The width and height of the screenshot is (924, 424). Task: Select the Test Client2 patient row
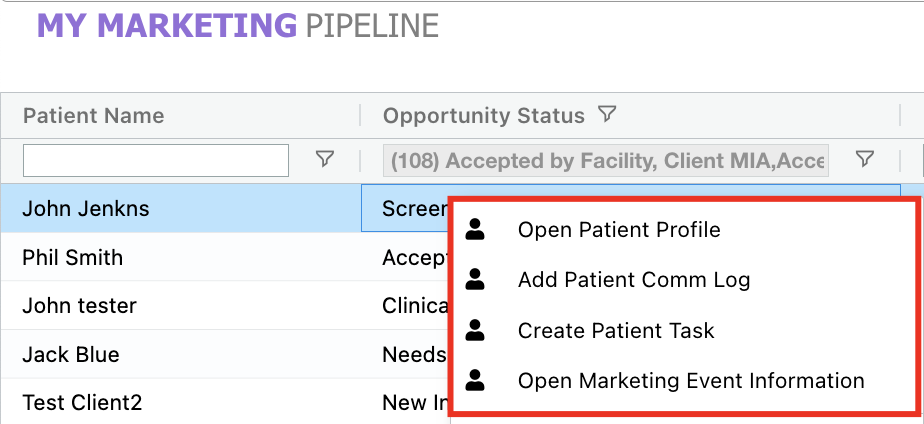82,403
